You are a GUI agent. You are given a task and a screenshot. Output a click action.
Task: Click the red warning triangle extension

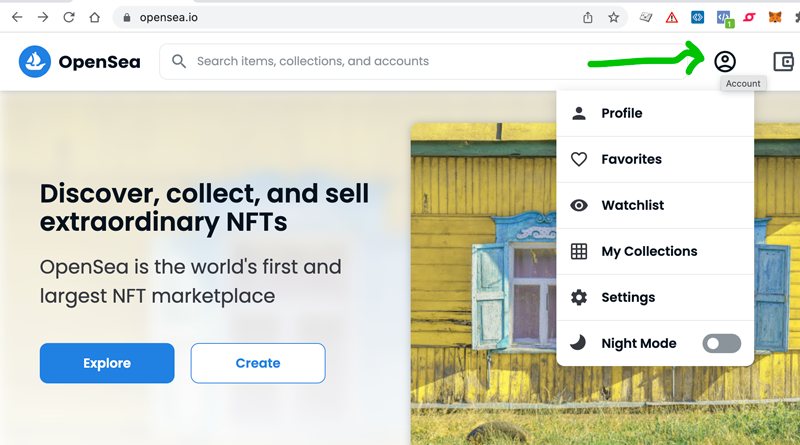pyautogui.click(x=671, y=18)
